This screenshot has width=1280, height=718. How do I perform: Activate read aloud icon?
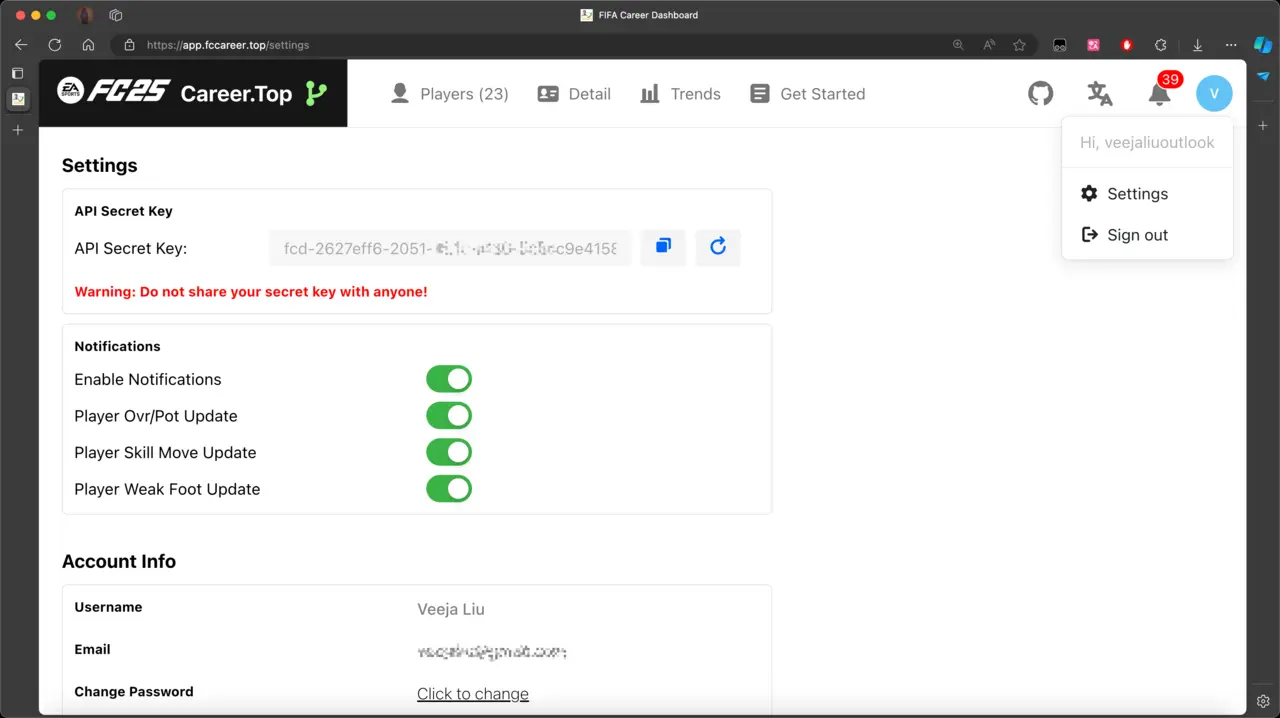(989, 45)
